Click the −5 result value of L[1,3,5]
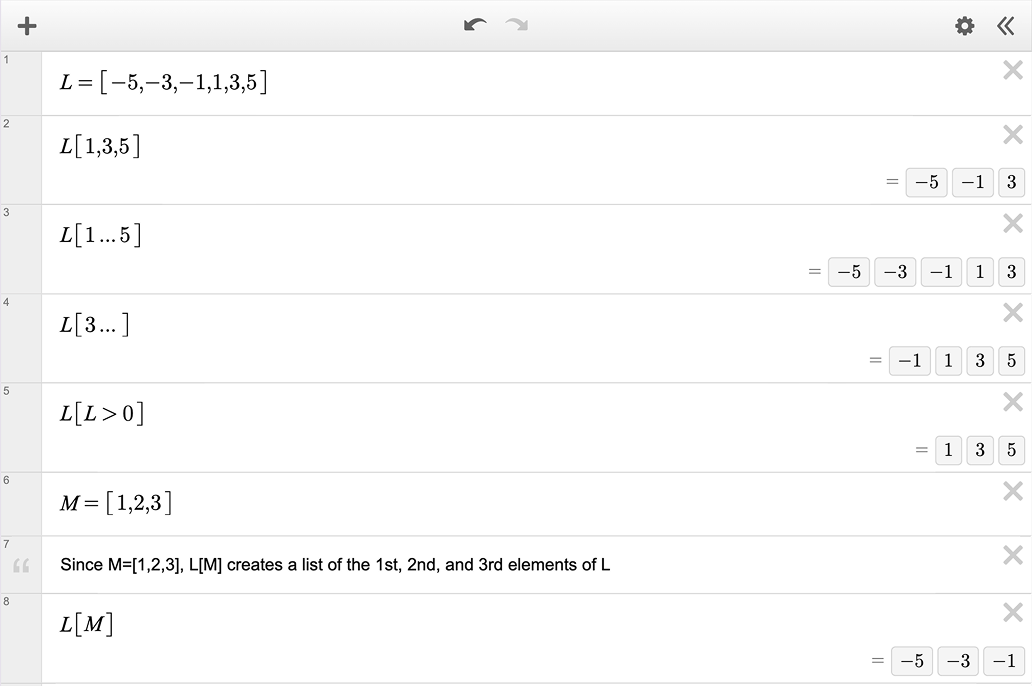The width and height of the screenshot is (1032, 686). click(926, 182)
